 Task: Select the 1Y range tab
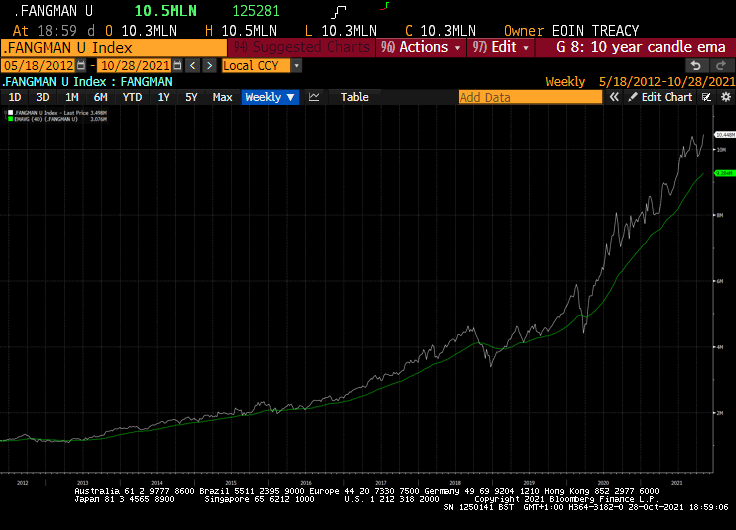tap(163, 97)
